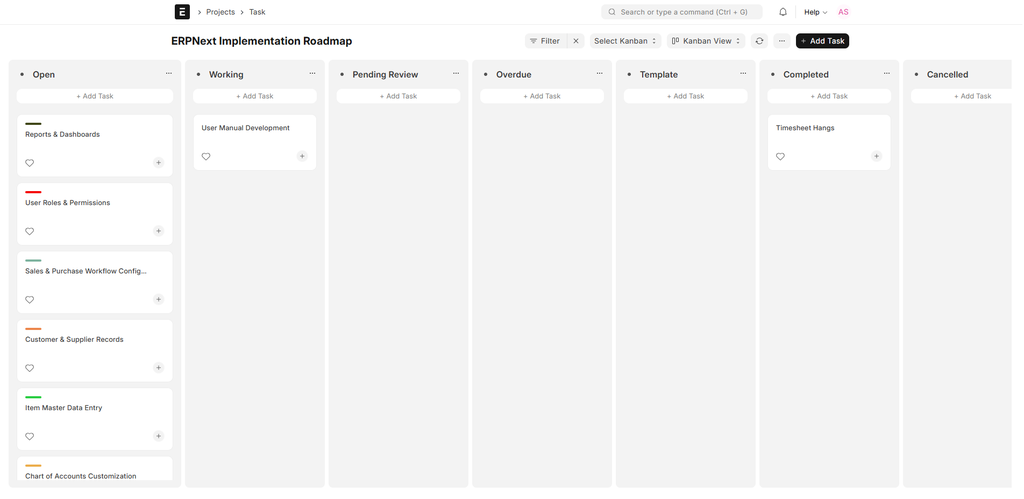The width and height of the screenshot is (1024, 499).
Task: Click the Filter button
Action: click(x=546, y=41)
